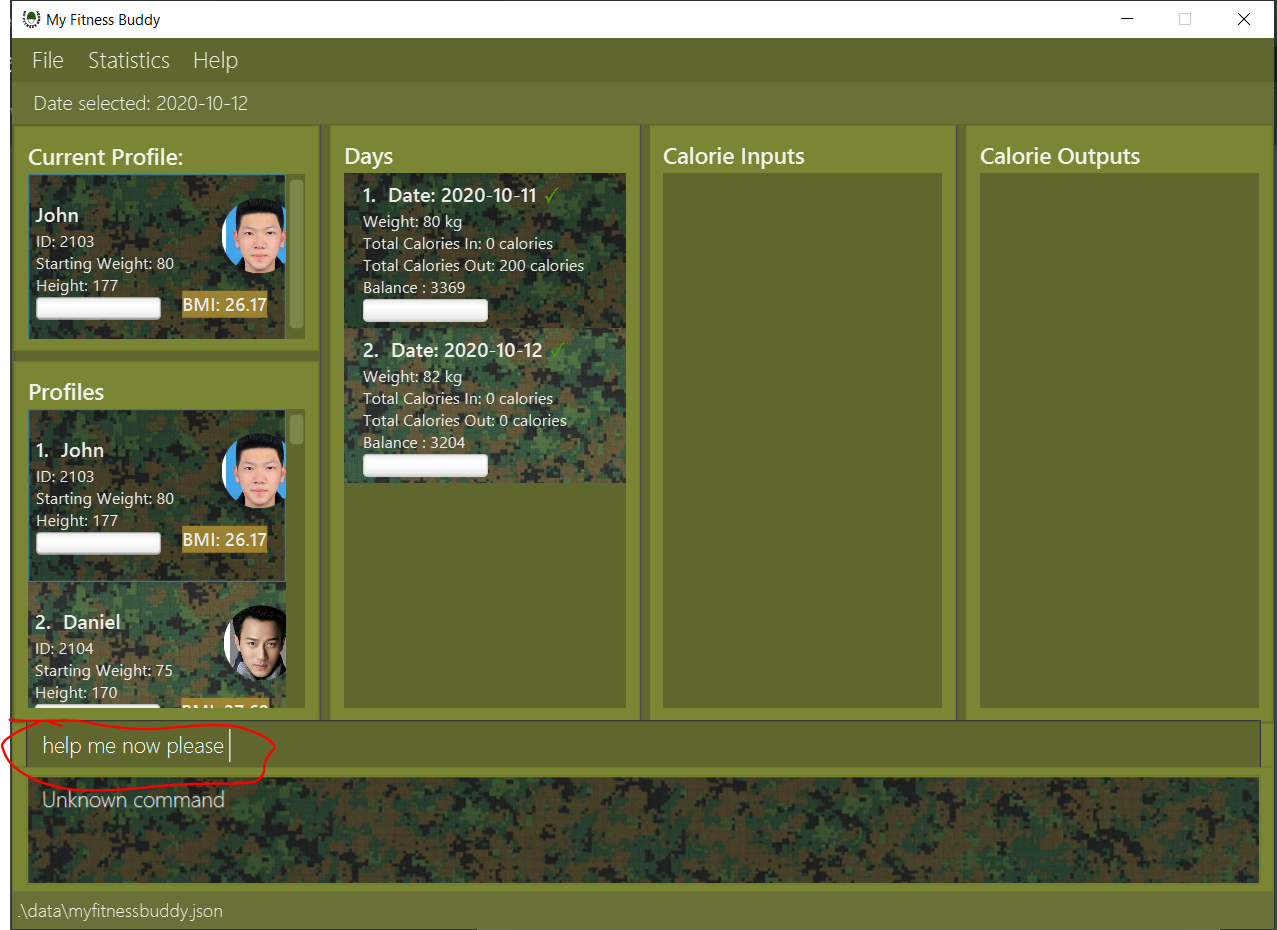
Task: Click the Unknown command result message
Action: (x=133, y=800)
